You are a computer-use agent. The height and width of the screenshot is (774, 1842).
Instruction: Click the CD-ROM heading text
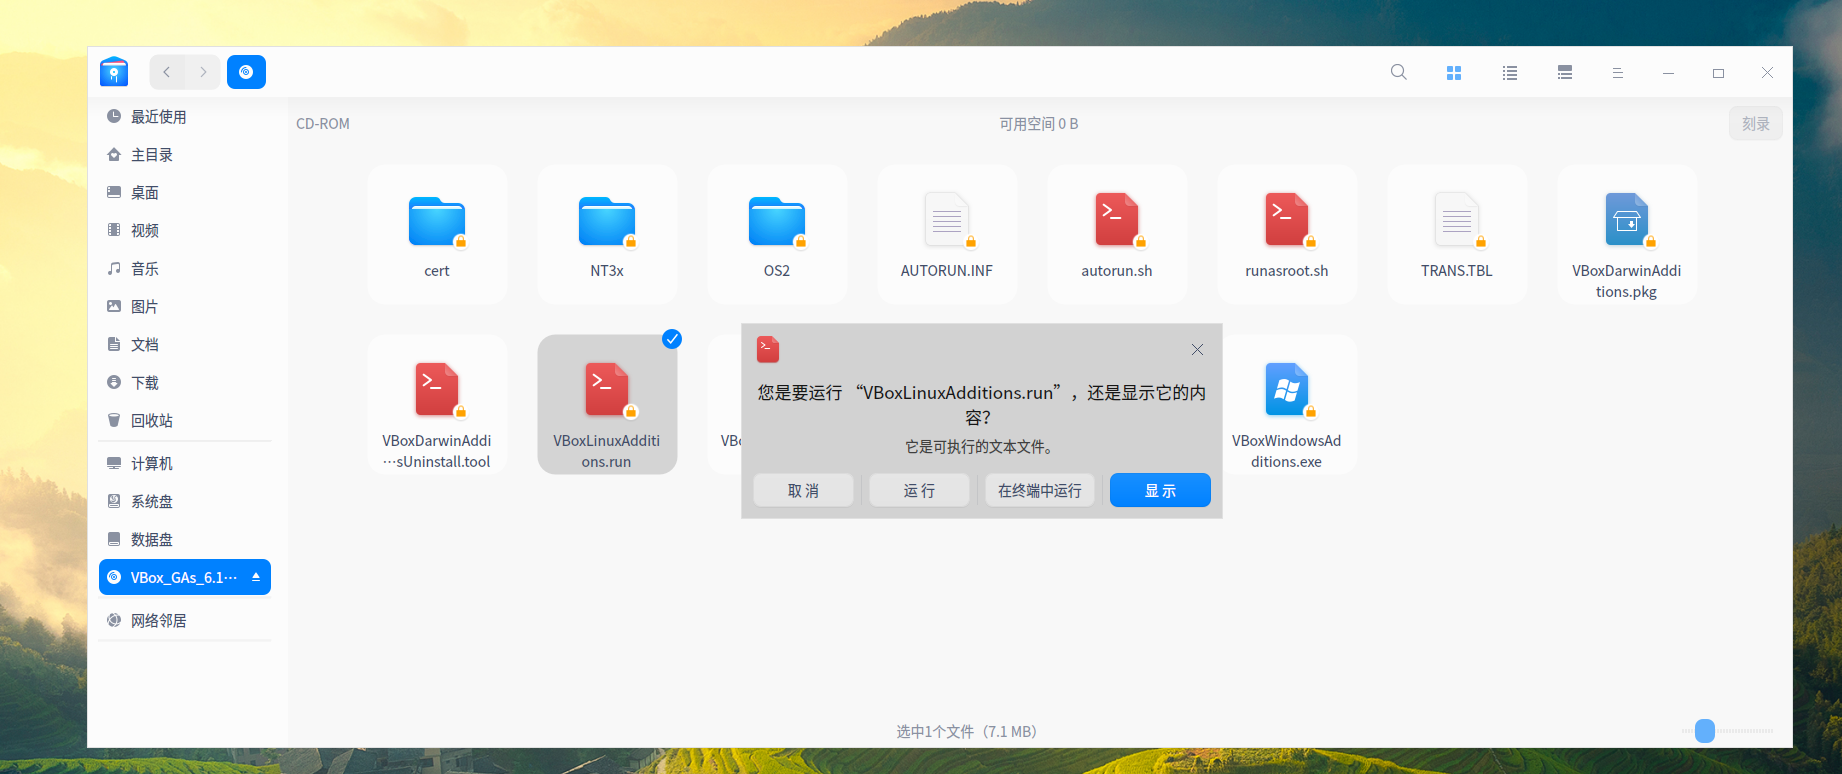(323, 124)
